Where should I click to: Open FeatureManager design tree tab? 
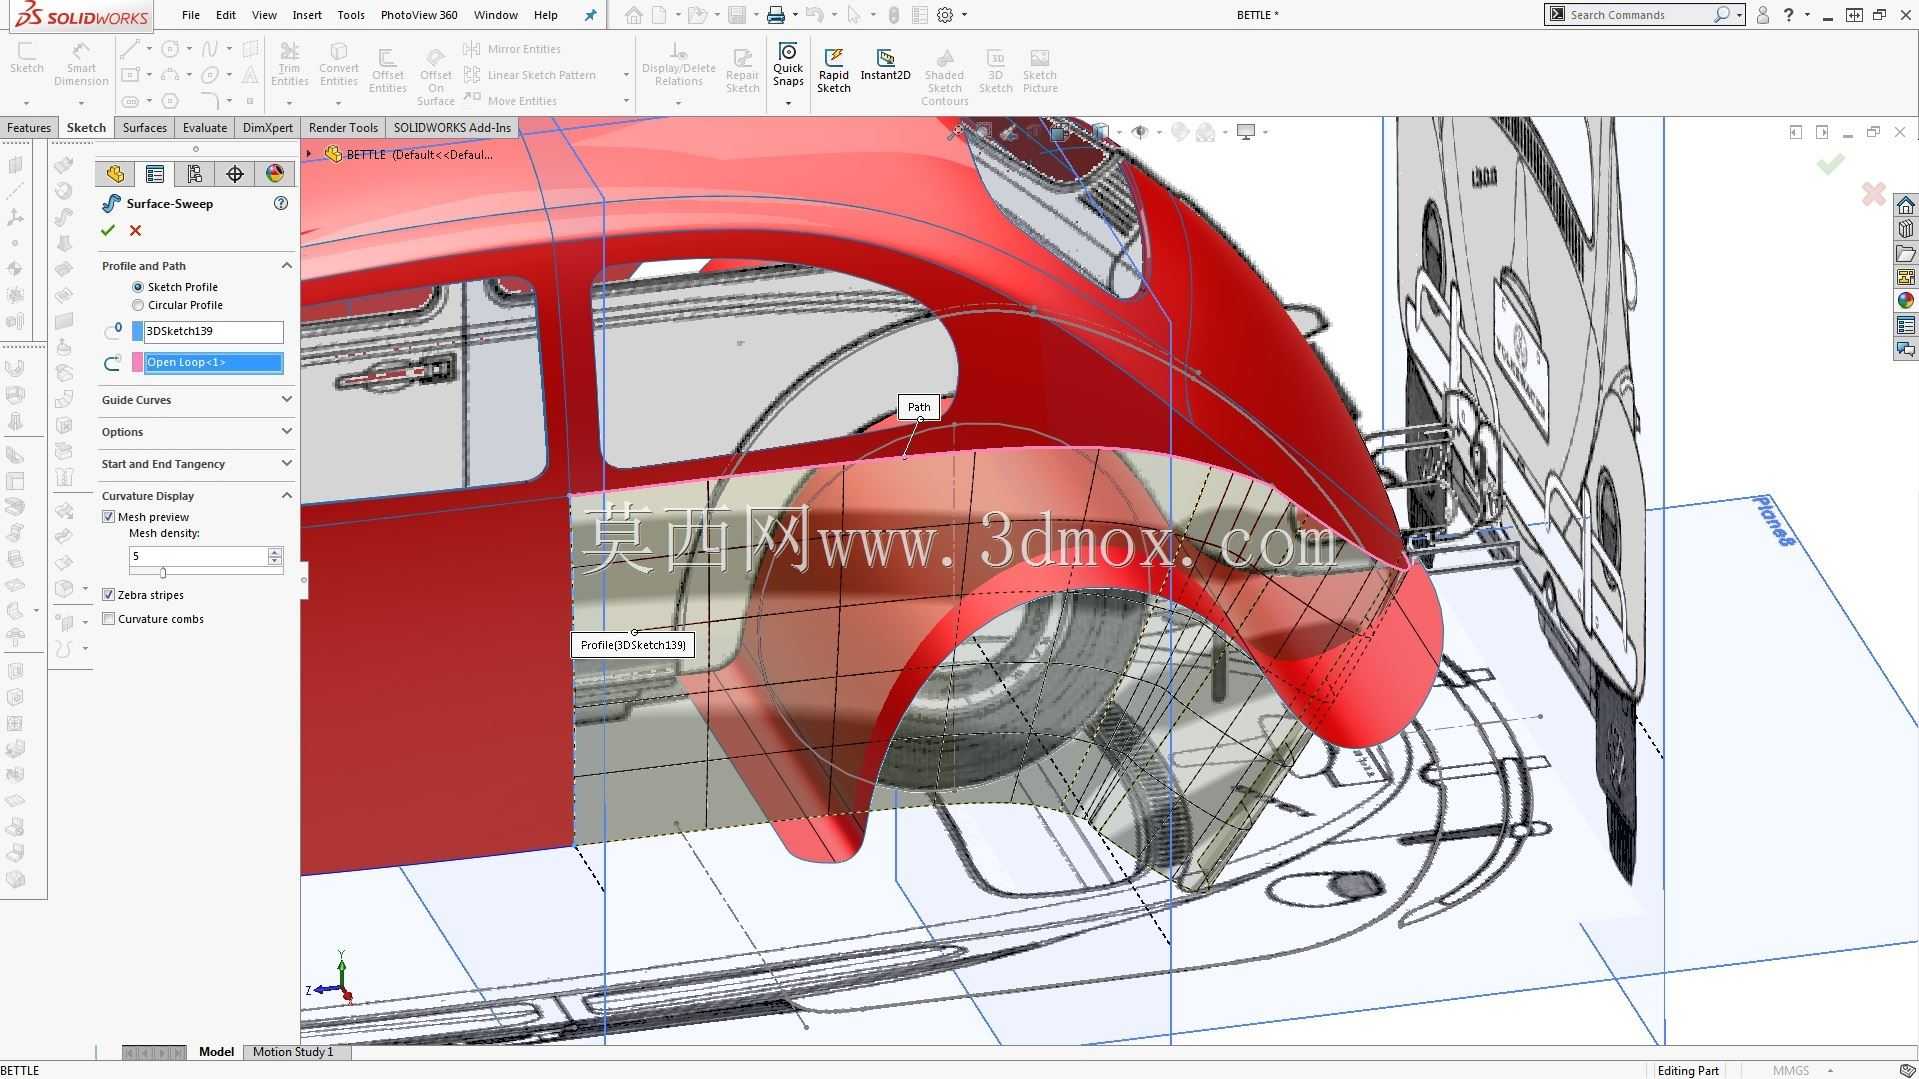coord(115,174)
